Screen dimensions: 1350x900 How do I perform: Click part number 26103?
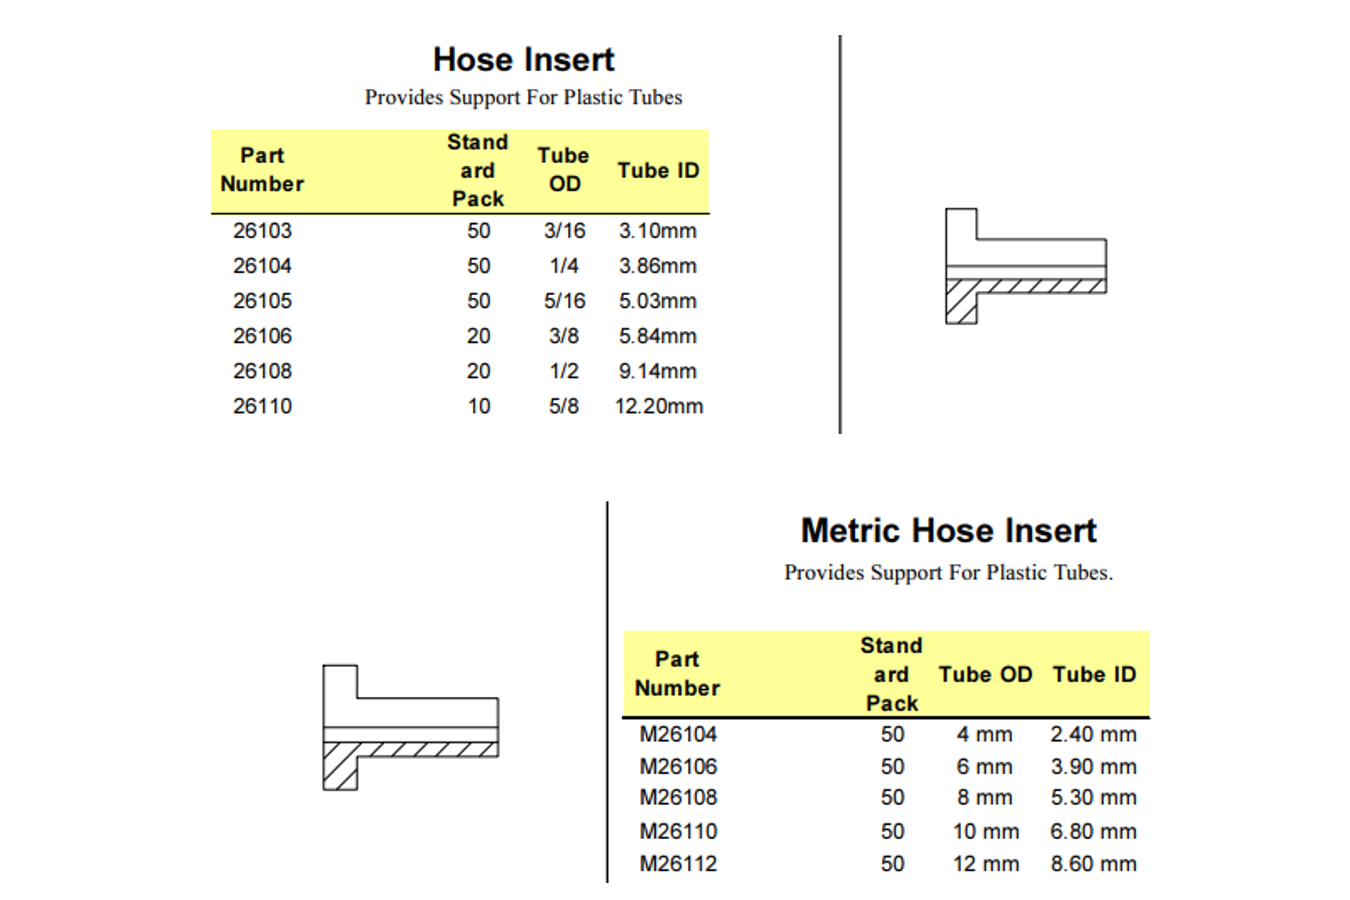click(262, 231)
